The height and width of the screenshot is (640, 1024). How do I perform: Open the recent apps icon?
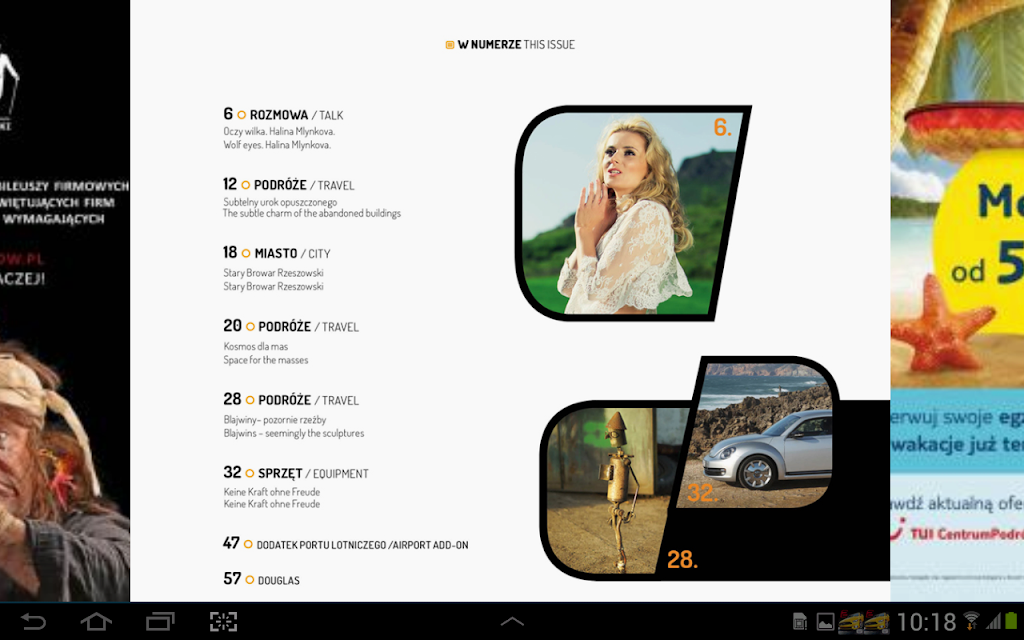click(160, 621)
